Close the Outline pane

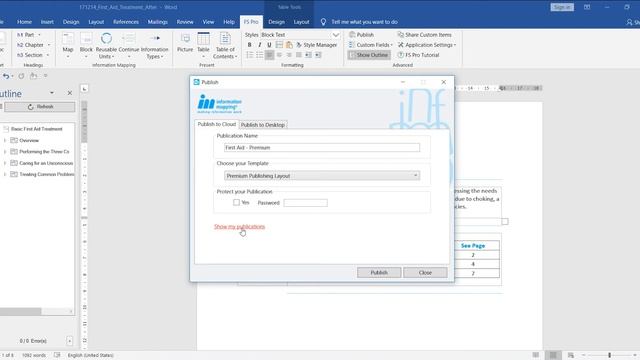coord(70,93)
